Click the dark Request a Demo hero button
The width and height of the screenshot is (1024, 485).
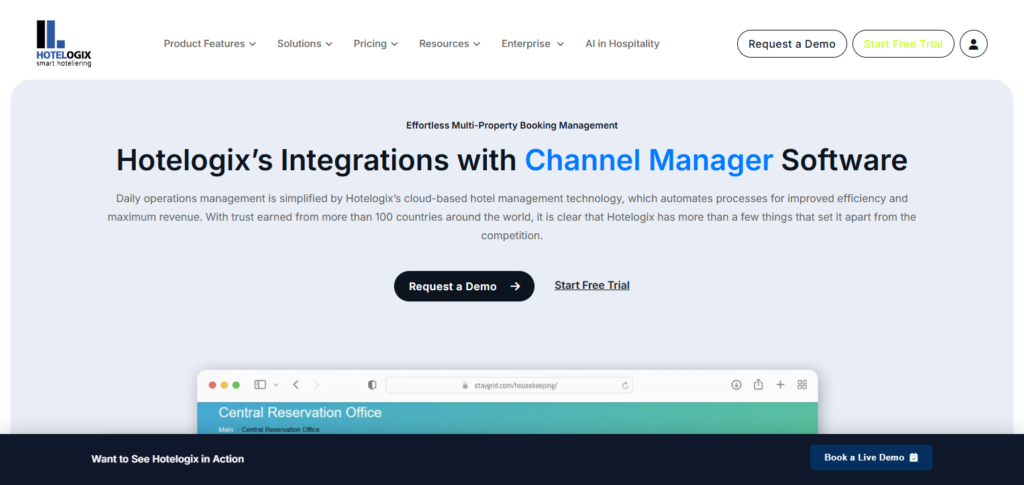click(464, 286)
